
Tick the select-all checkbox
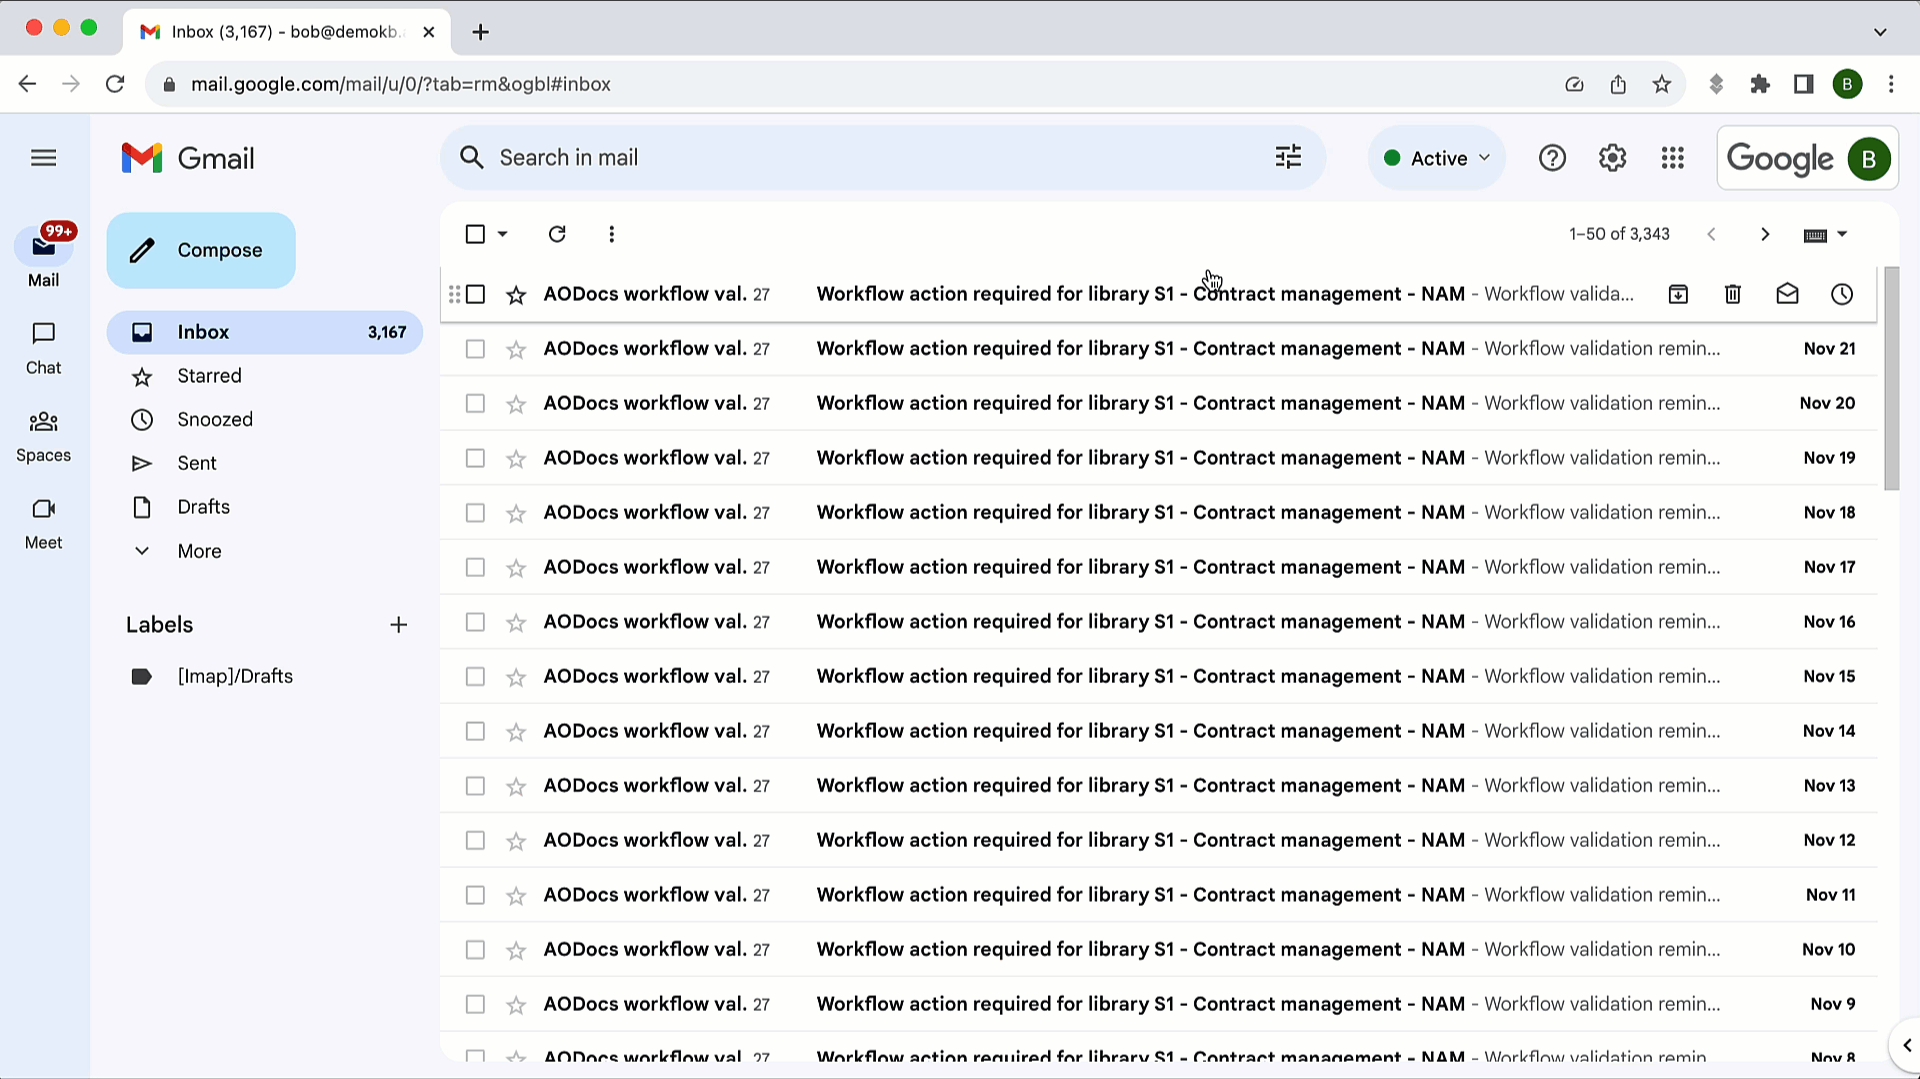coord(475,234)
